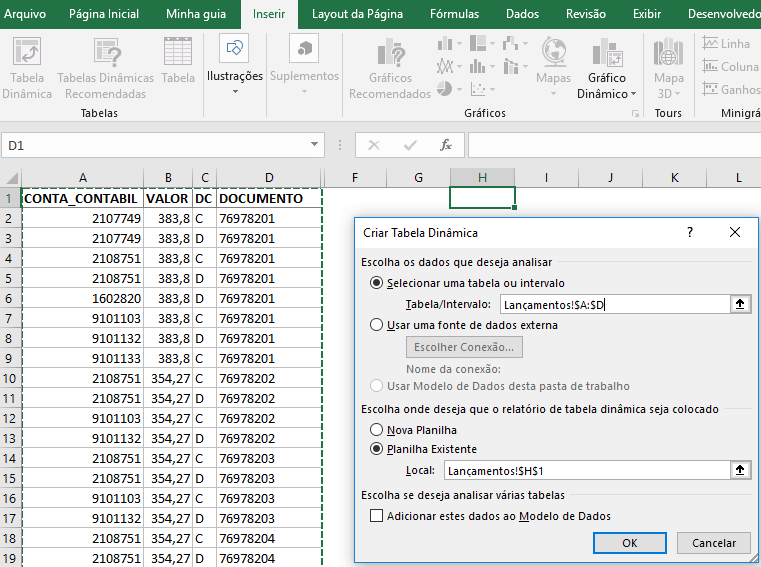Expand the Ilustrações dropdown
Screen dimensions: 761x567
[x=235, y=91]
